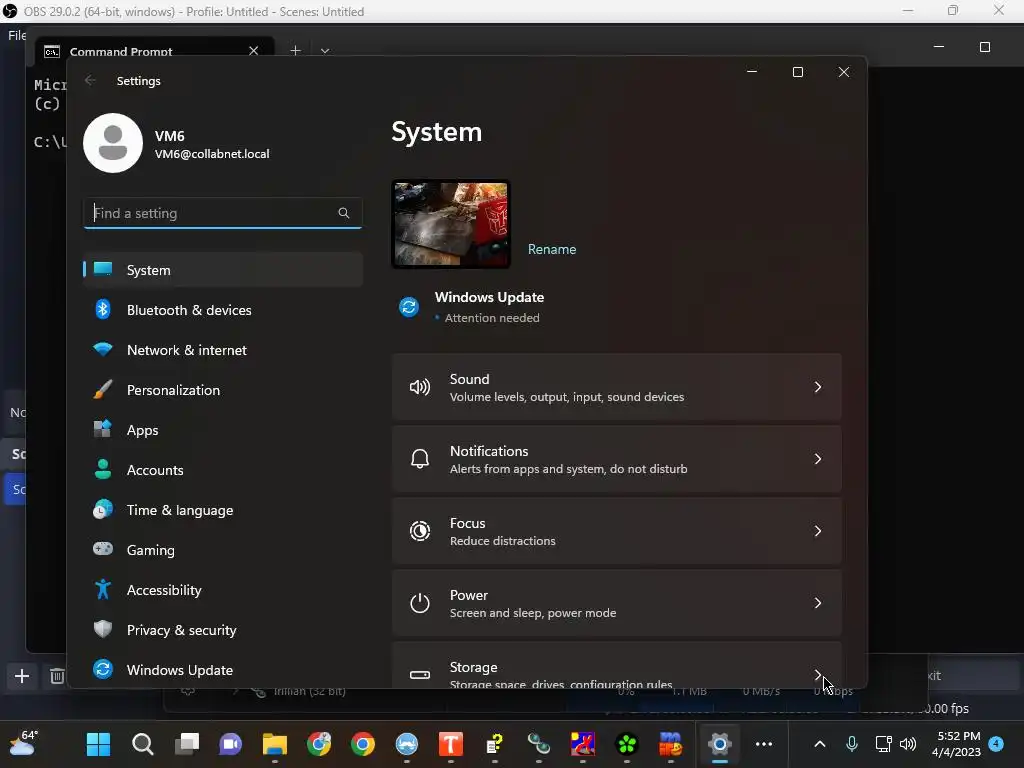Open the Settings gear on the taskbar
Viewport: 1024px width, 768px height.
pos(719,744)
